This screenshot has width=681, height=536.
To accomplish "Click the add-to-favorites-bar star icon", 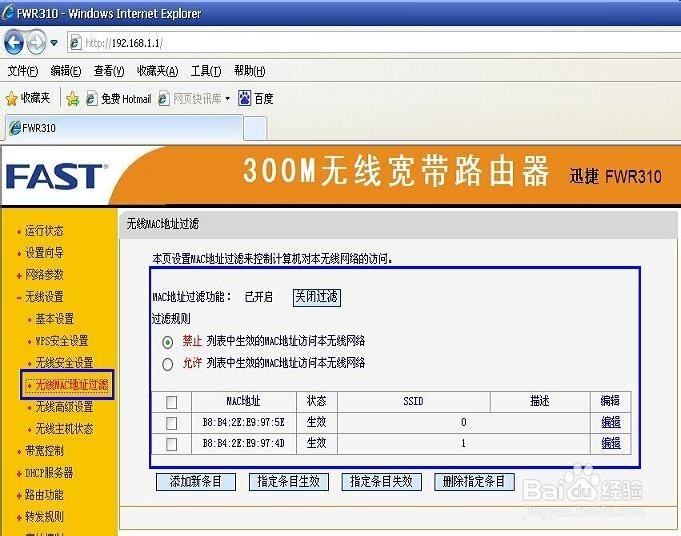I will tap(73, 99).
